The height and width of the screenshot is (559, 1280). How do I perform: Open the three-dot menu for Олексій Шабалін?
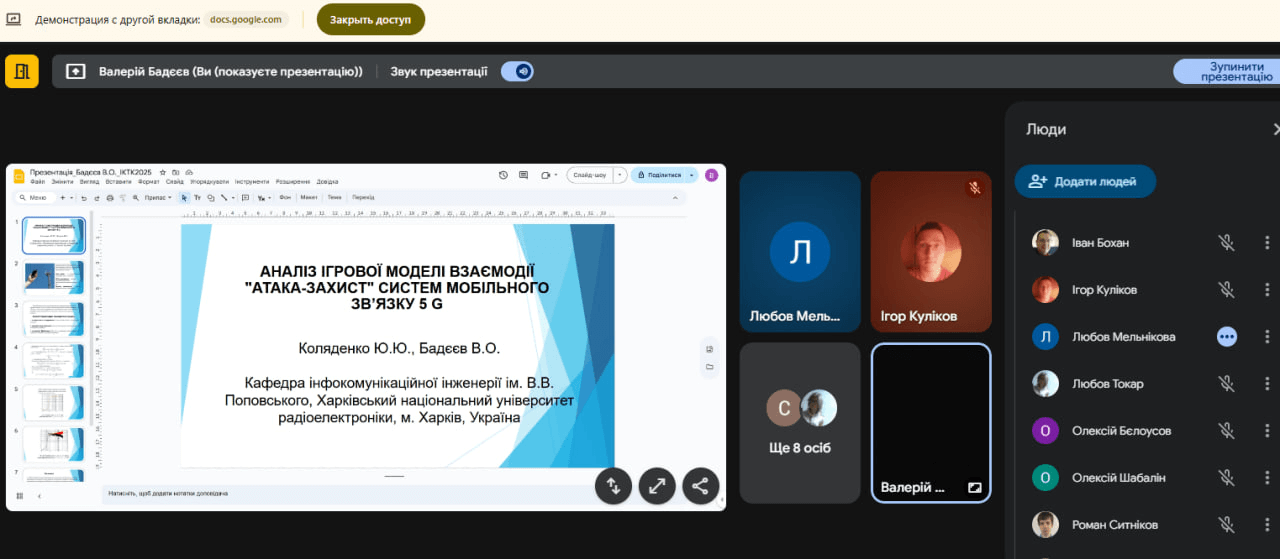click(1267, 478)
